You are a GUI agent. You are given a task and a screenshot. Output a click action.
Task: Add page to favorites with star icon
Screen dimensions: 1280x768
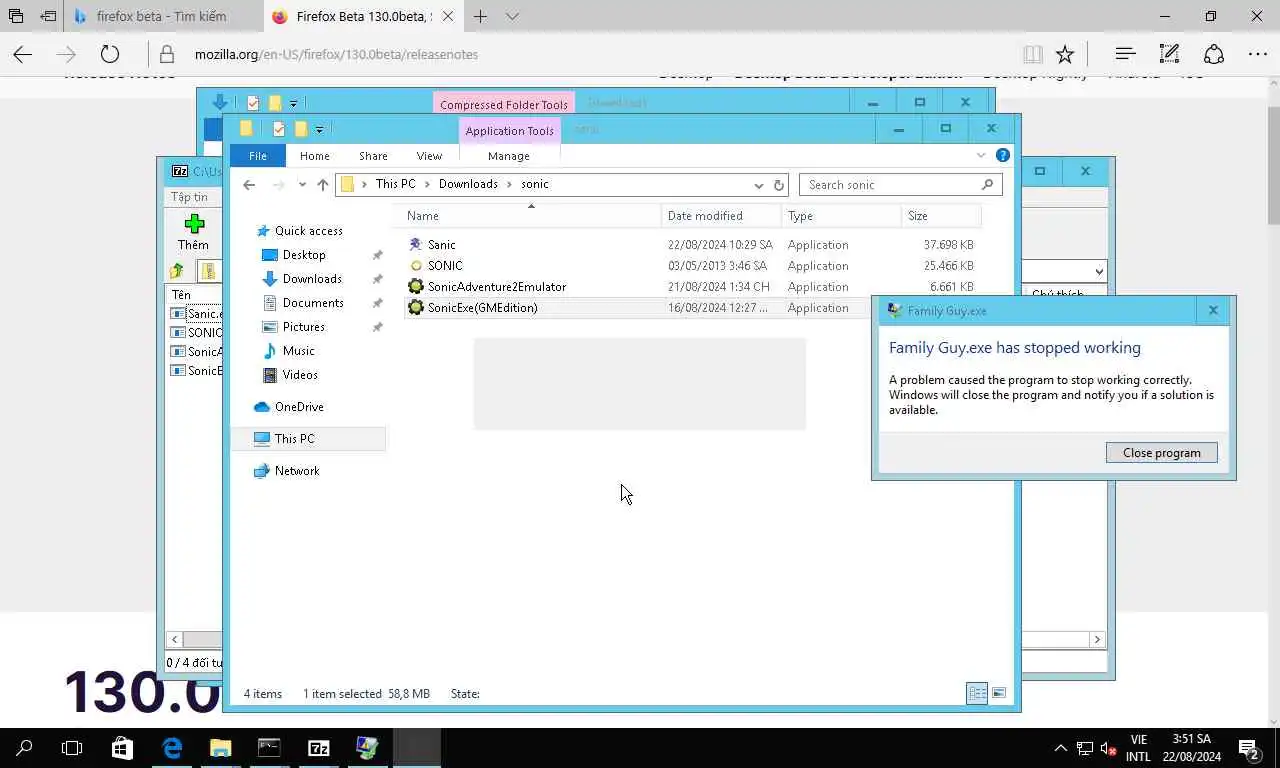coord(1065,54)
